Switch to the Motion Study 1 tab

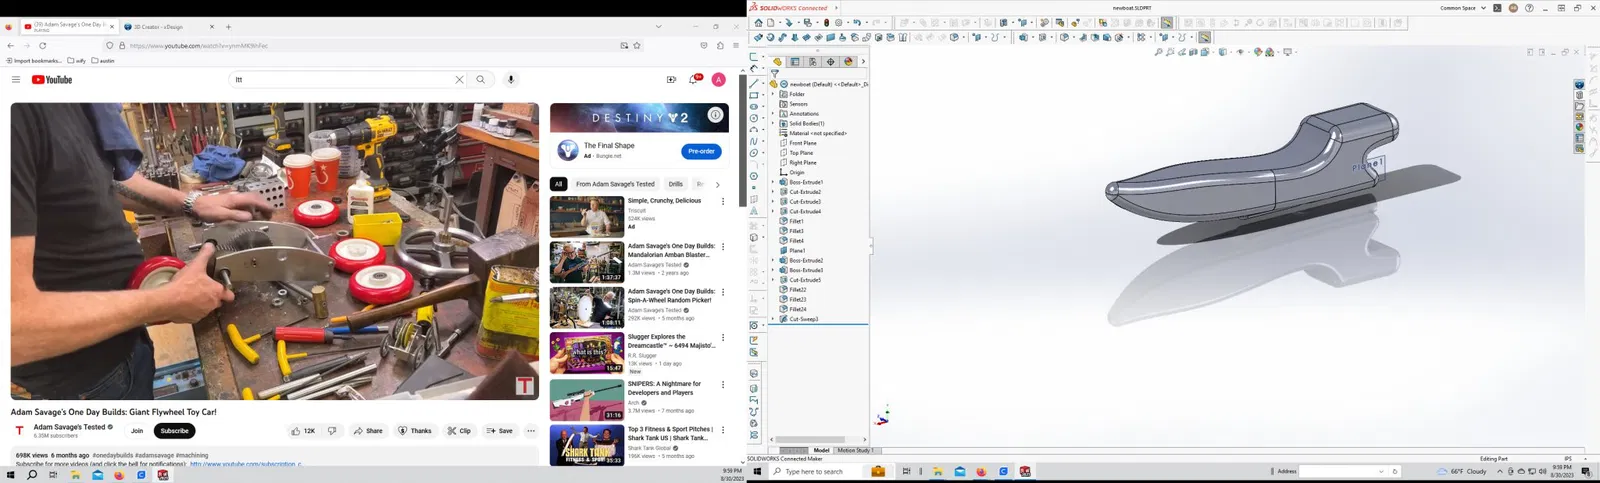tap(855, 450)
